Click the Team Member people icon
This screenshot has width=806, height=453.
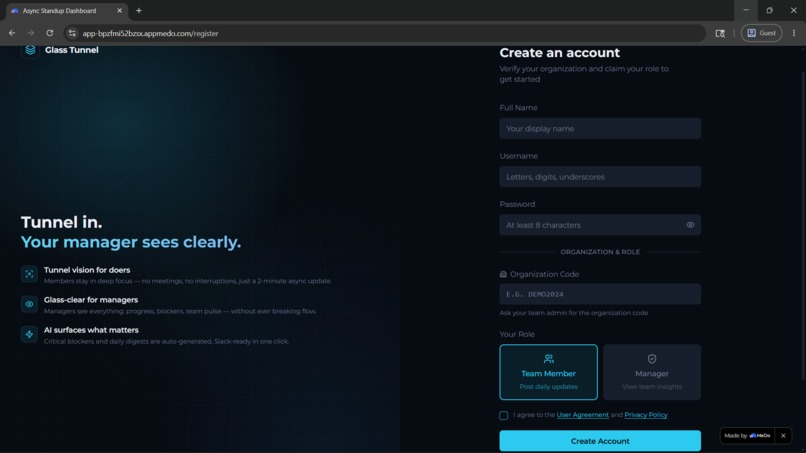[548, 358]
